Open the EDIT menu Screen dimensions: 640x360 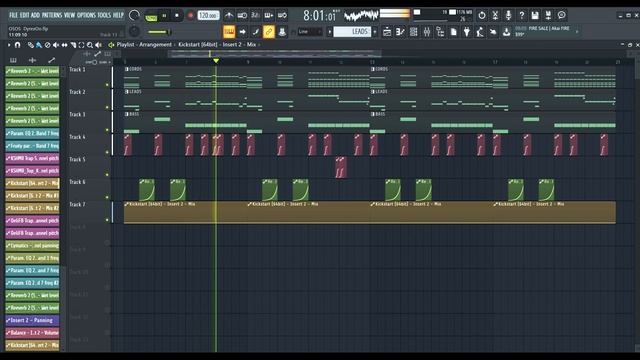pyautogui.click(x=24, y=15)
